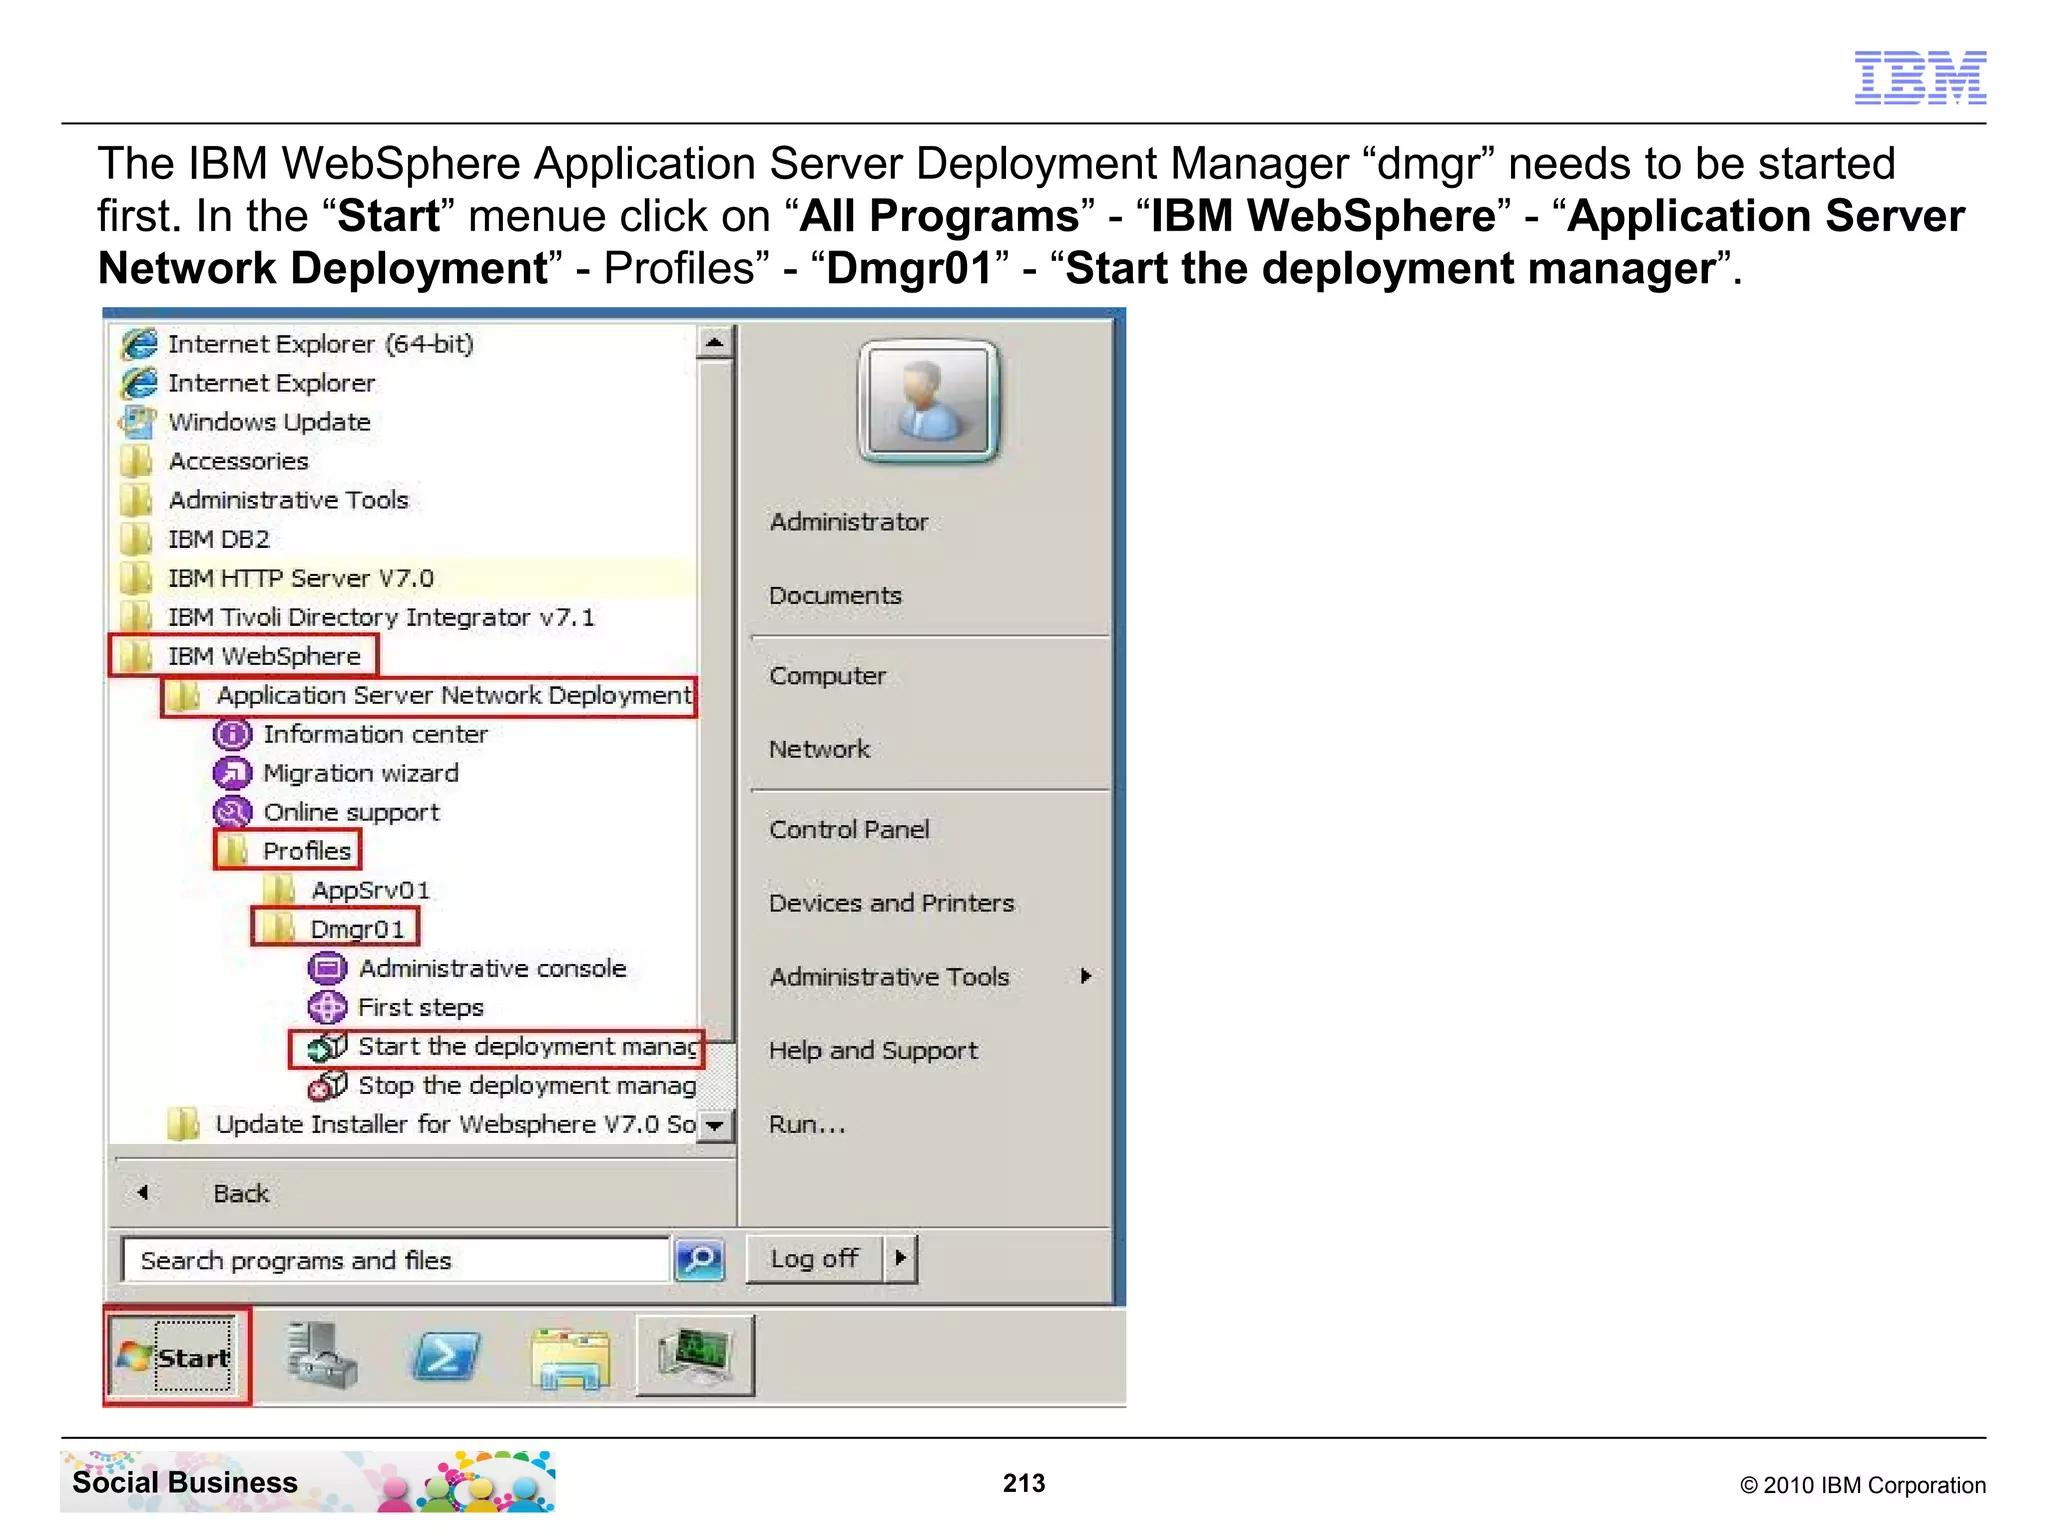
Task: Go Back to the main Start menu
Action: 241,1194
